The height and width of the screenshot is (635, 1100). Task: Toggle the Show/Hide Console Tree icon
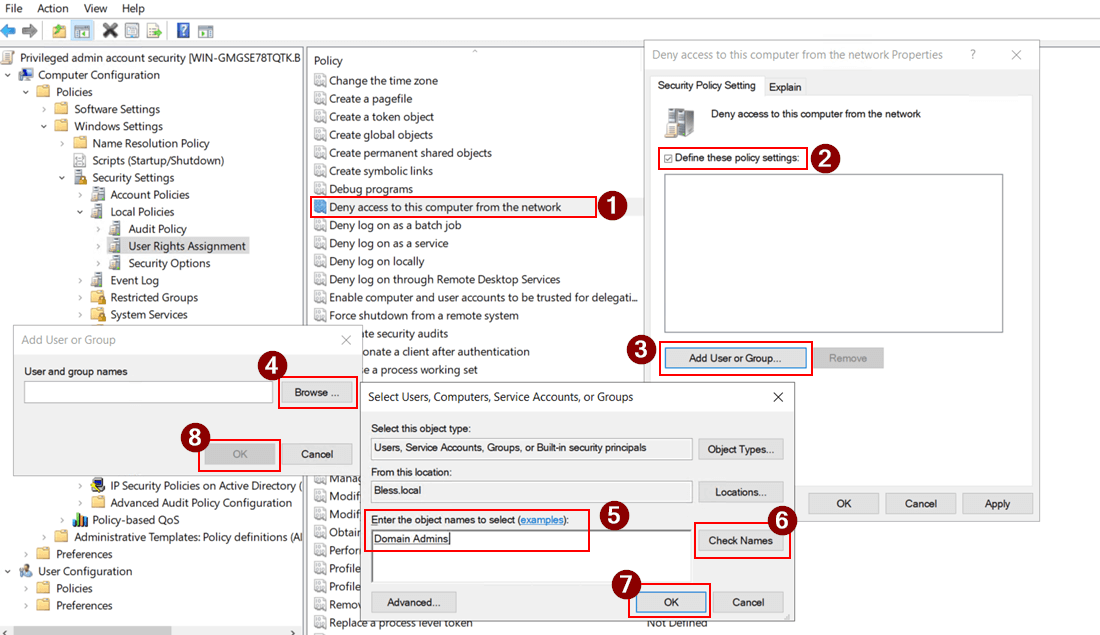pyautogui.click(x=82, y=30)
